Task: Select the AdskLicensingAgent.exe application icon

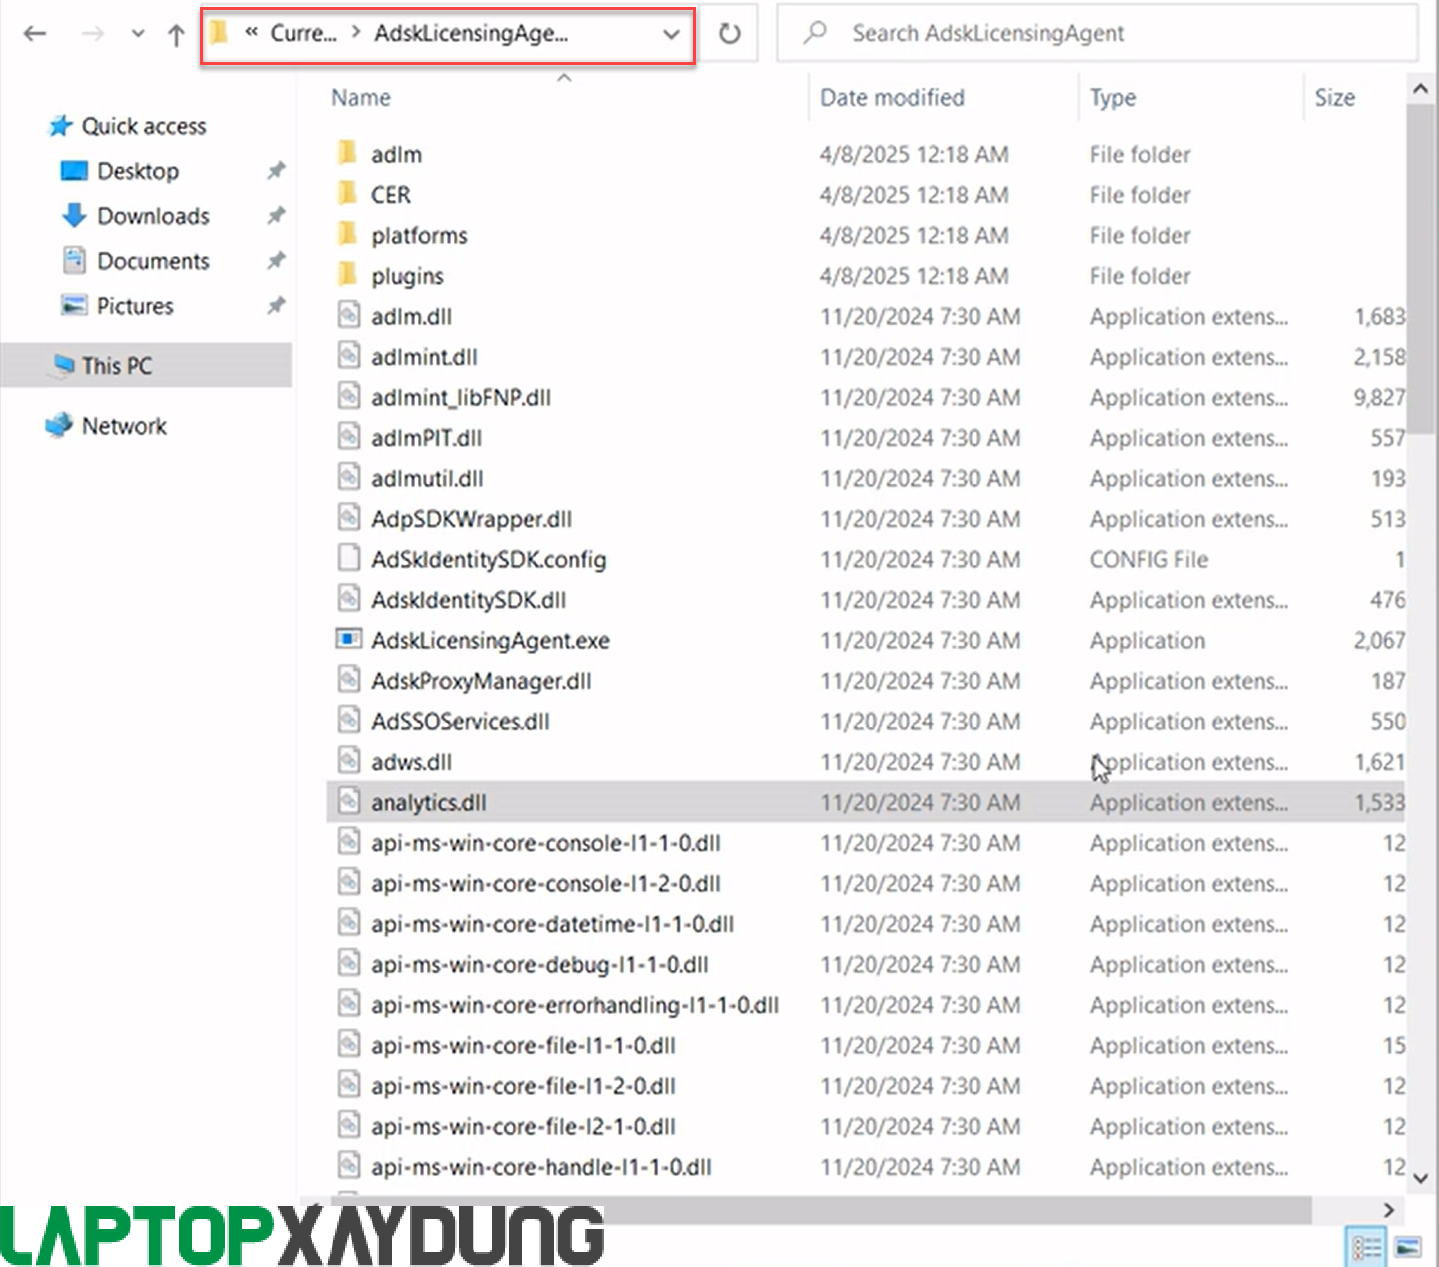Action: [348, 640]
